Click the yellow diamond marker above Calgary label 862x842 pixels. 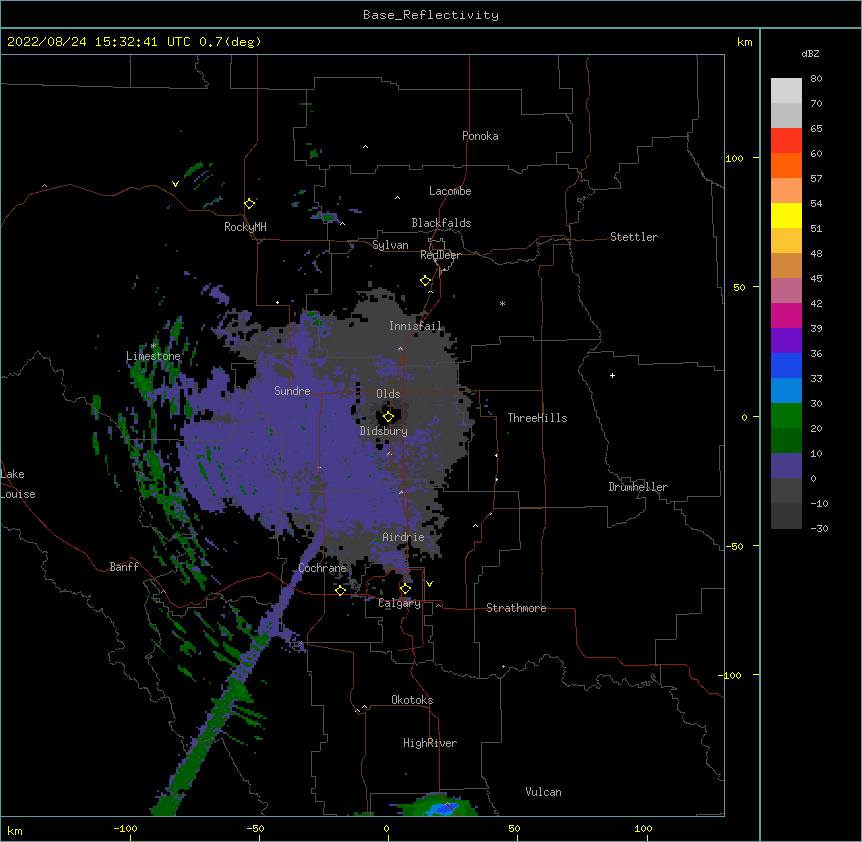click(x=405, y=589)
